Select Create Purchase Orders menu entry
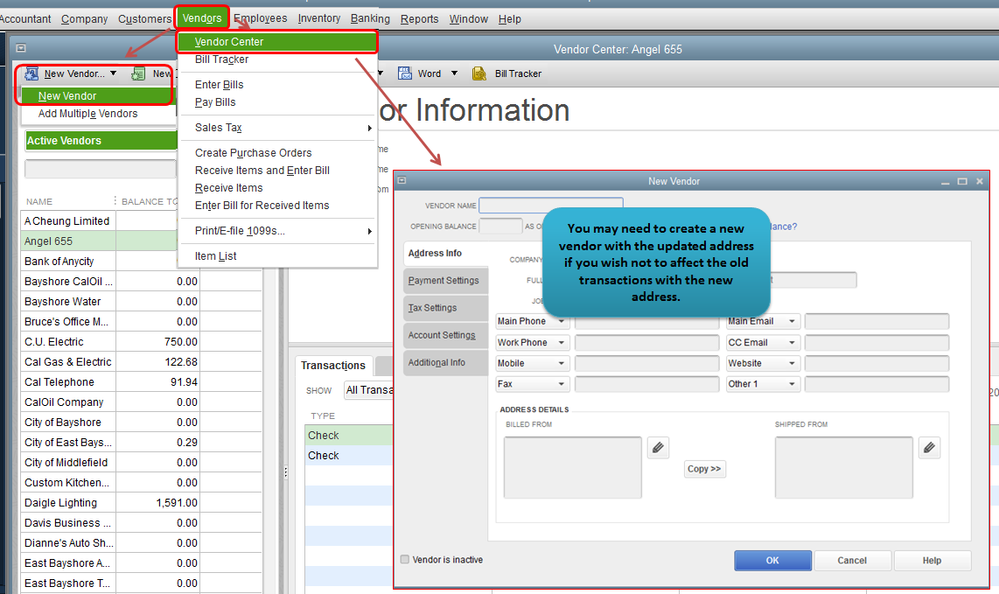The height and width of the screenshot is (594, 999). (x=254, y=153)
